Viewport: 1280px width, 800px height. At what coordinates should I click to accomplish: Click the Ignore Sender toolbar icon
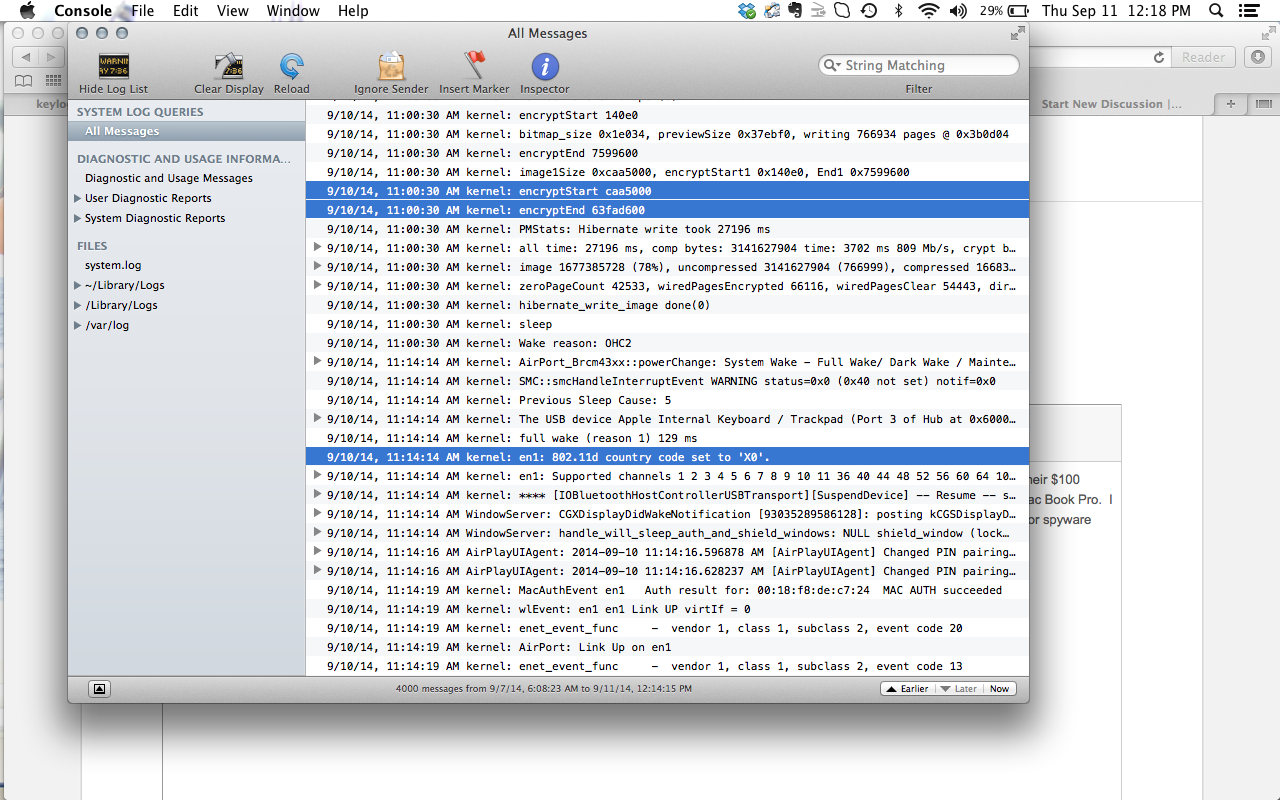[391, 67]
